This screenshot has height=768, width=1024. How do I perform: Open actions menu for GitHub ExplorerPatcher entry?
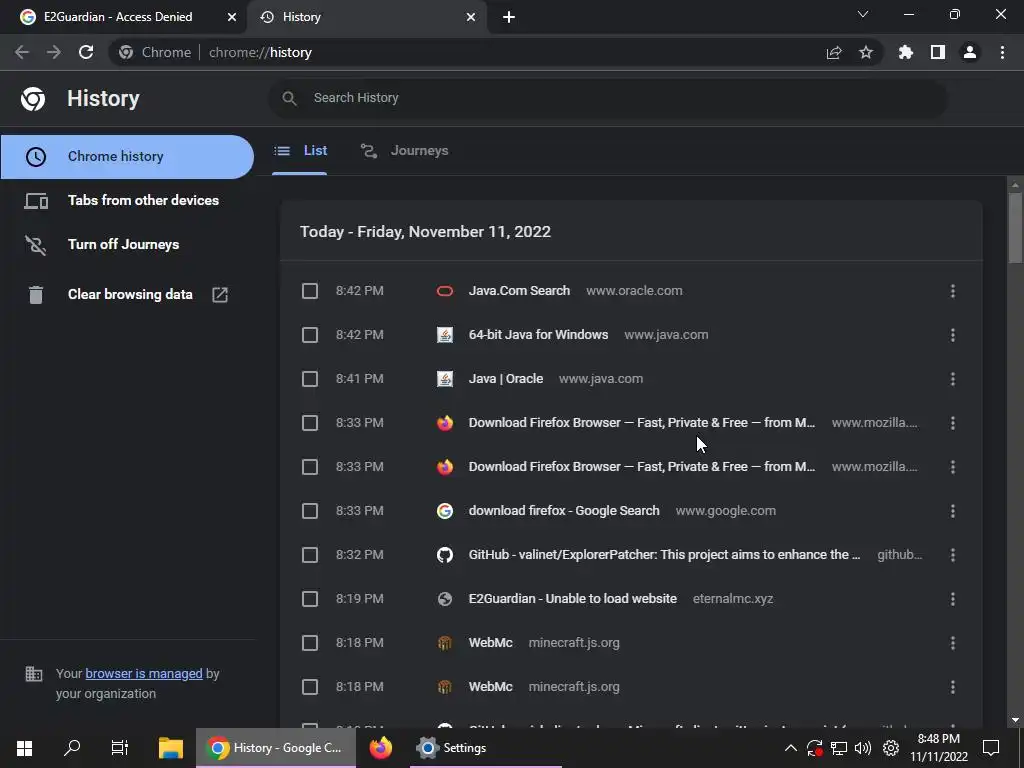tap(953, 555)
